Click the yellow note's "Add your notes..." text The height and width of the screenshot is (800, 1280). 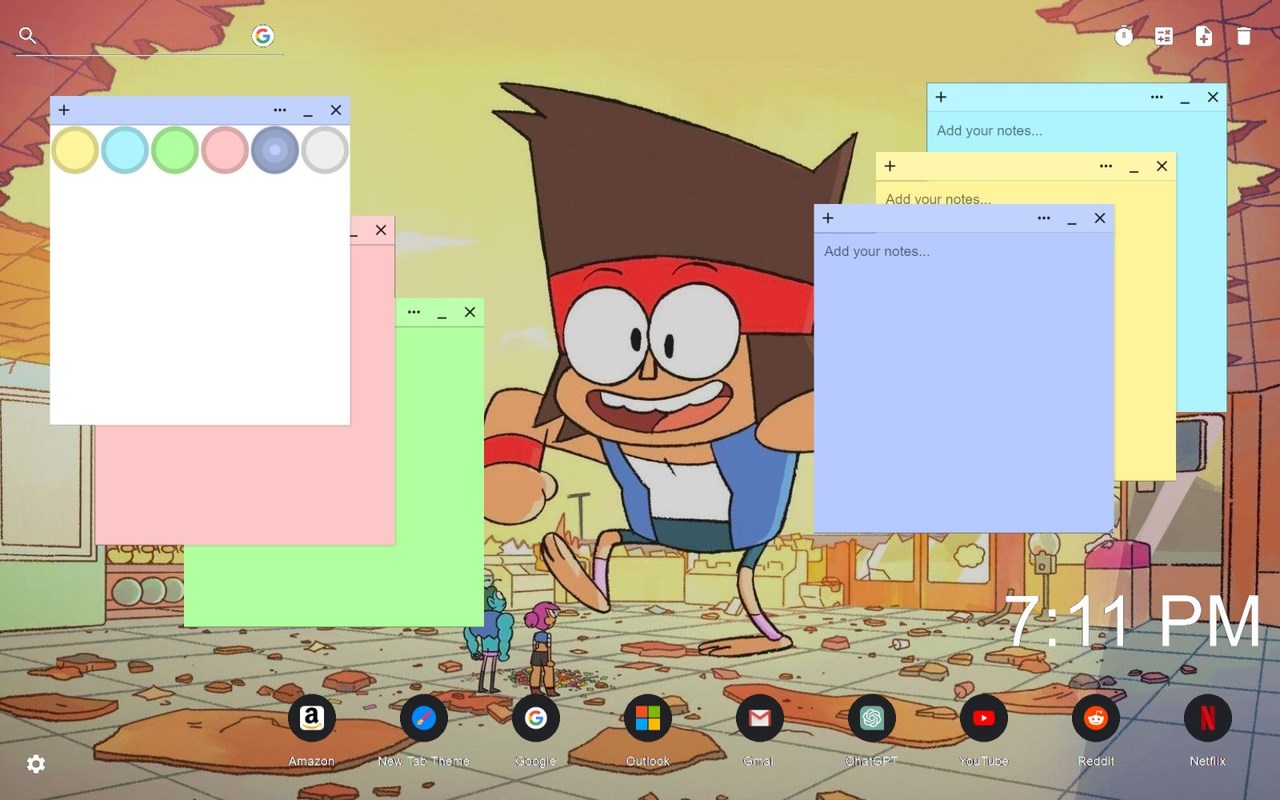938,198
